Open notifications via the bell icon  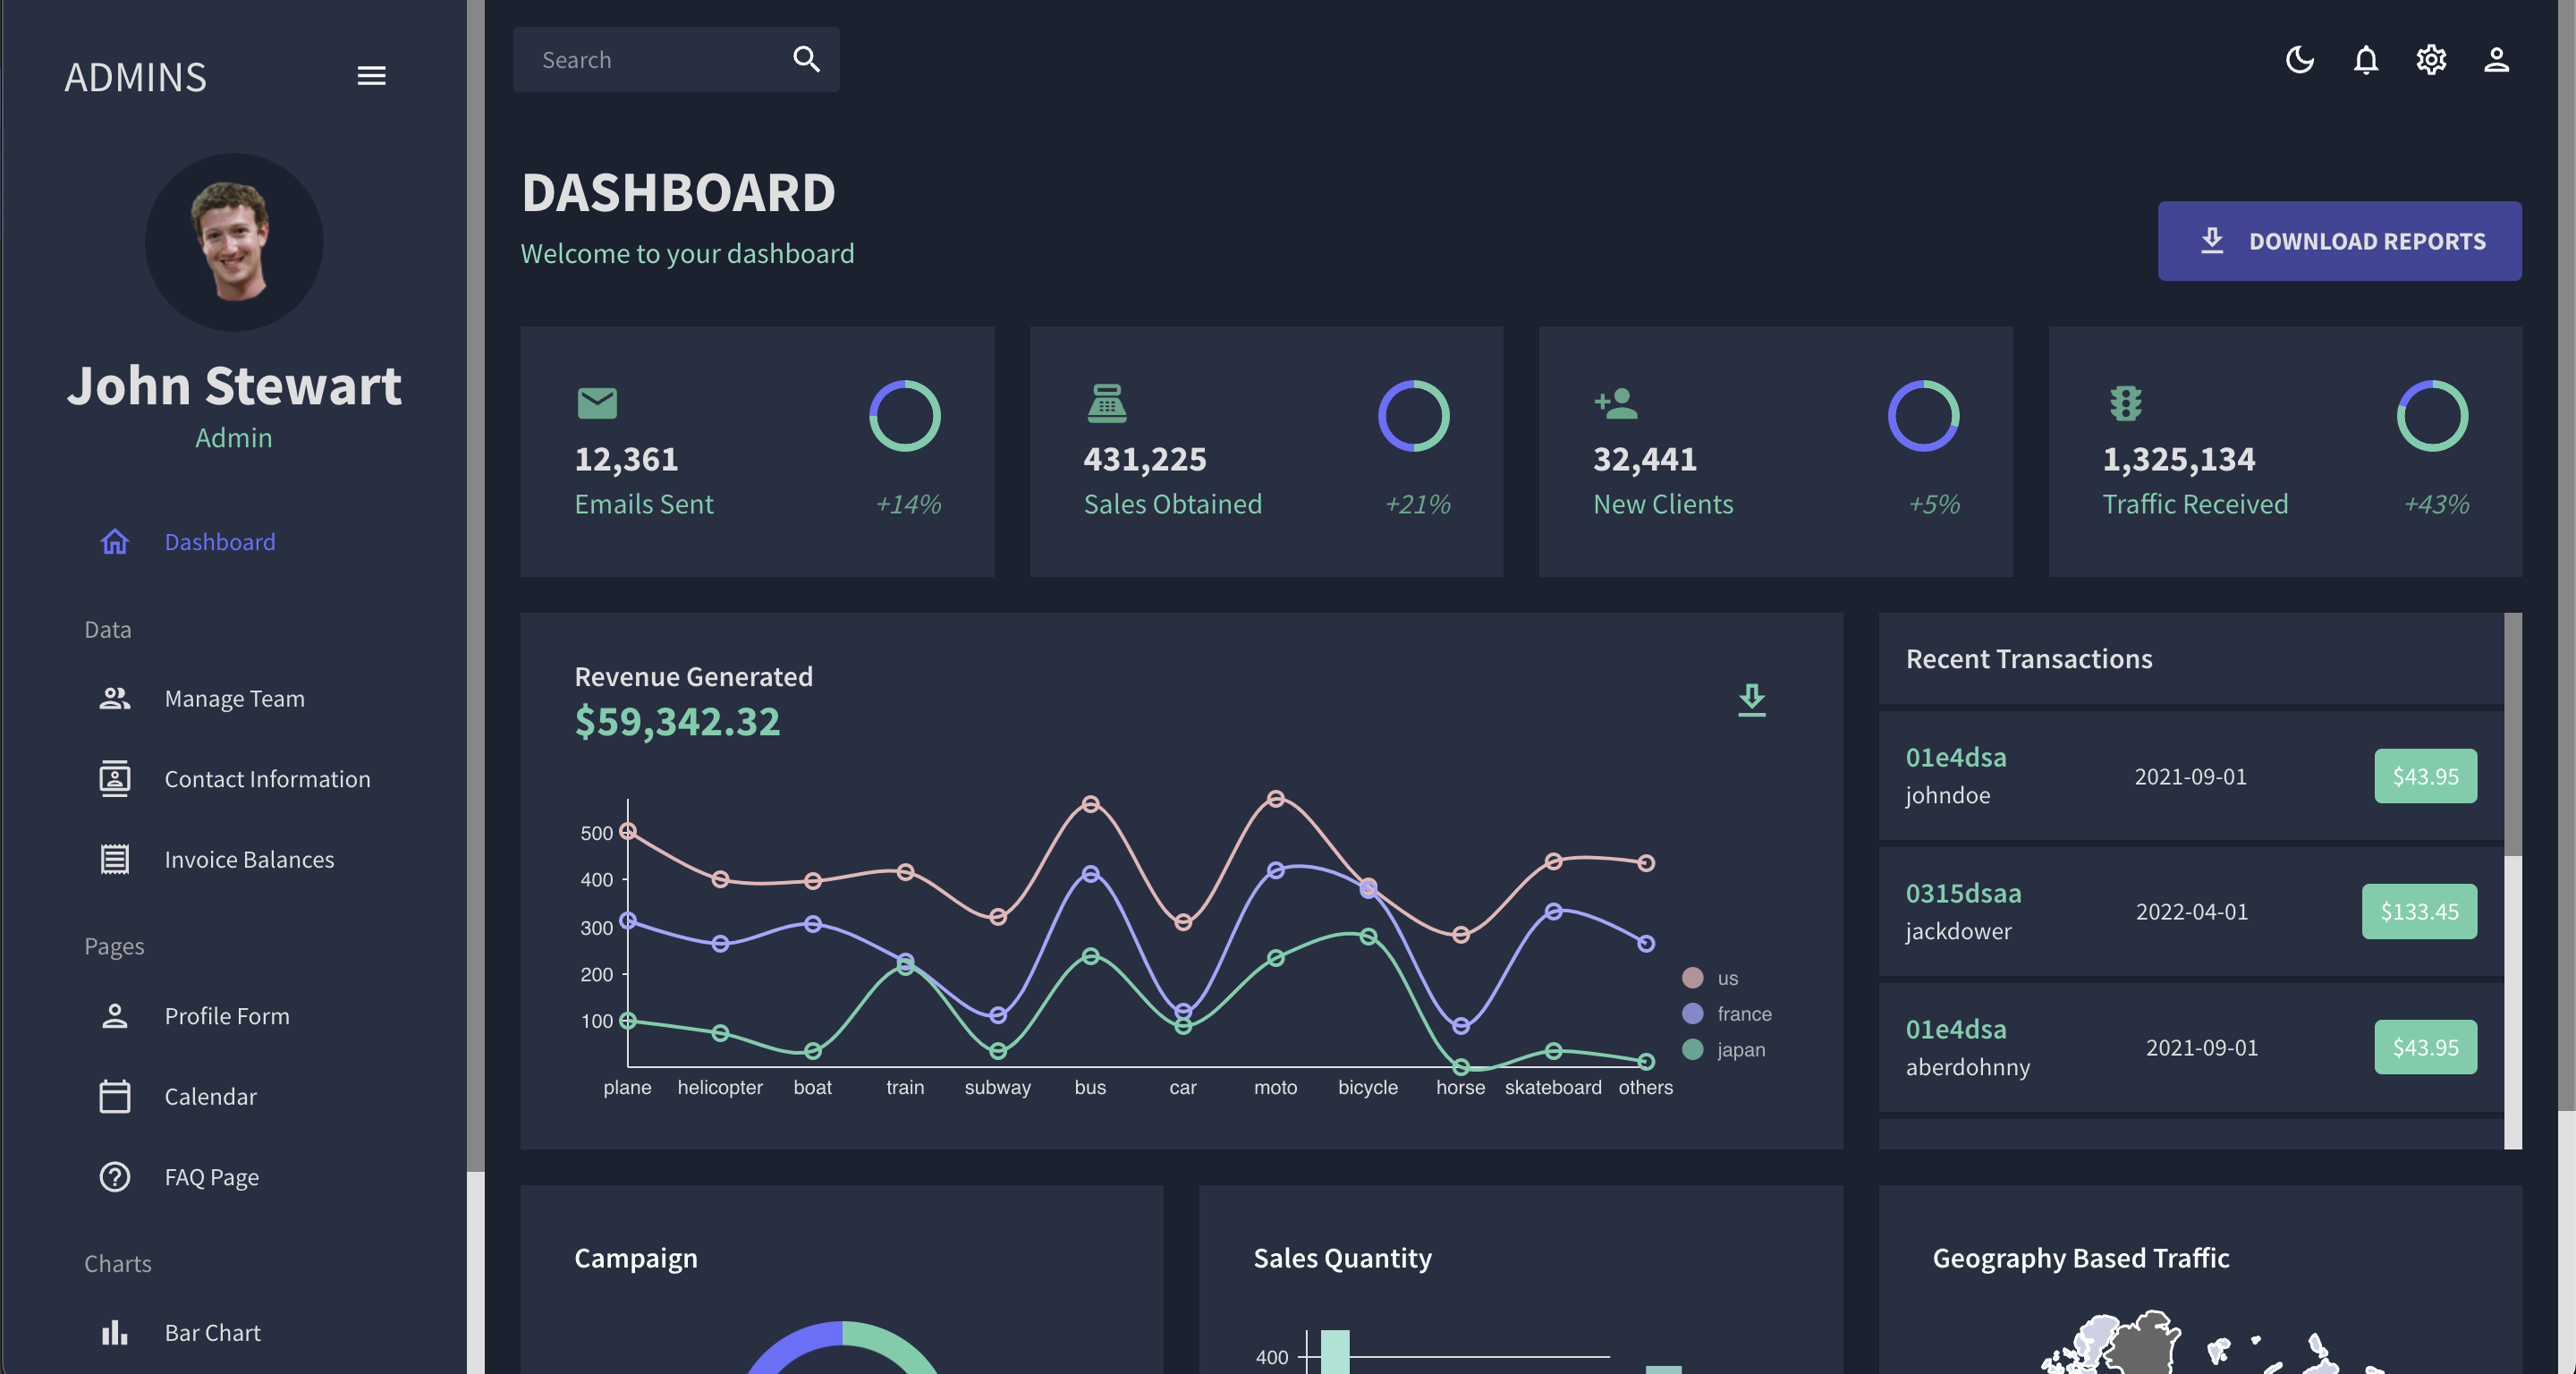[x=2365, y=60]
